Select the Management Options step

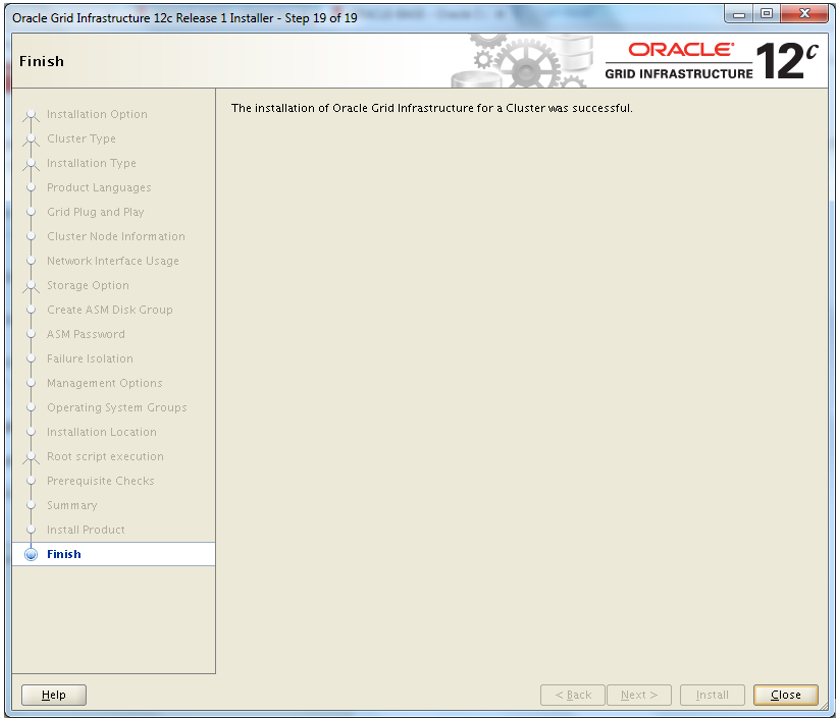104,383
